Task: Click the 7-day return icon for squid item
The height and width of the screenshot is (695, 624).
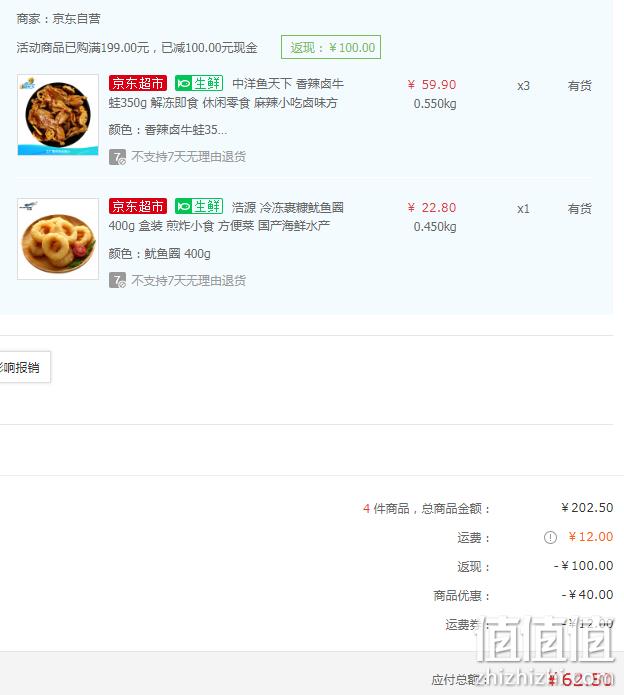Action: (117, 280)
